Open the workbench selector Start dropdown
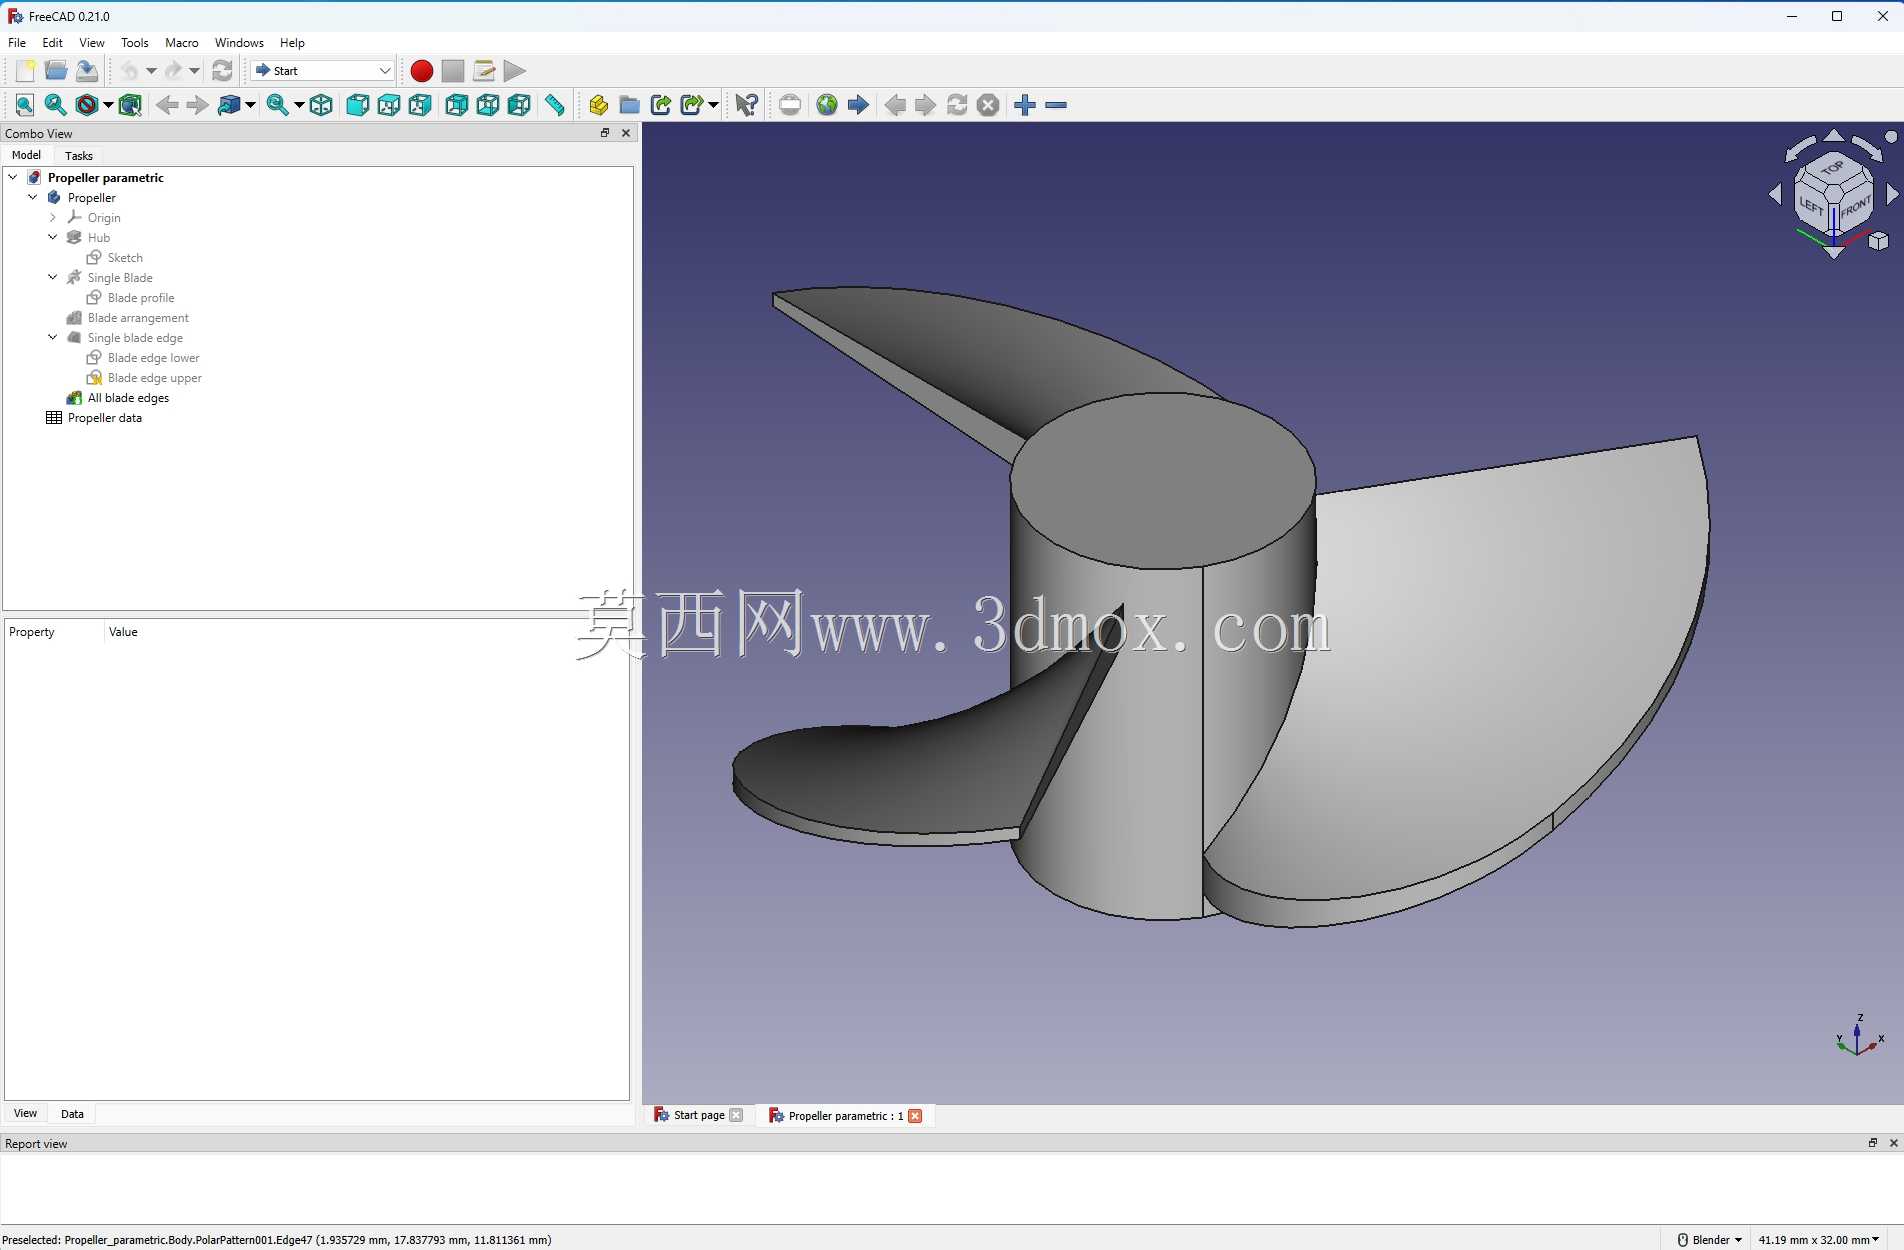This screenshot has height=1250, width=1904. tap(322, 71)
